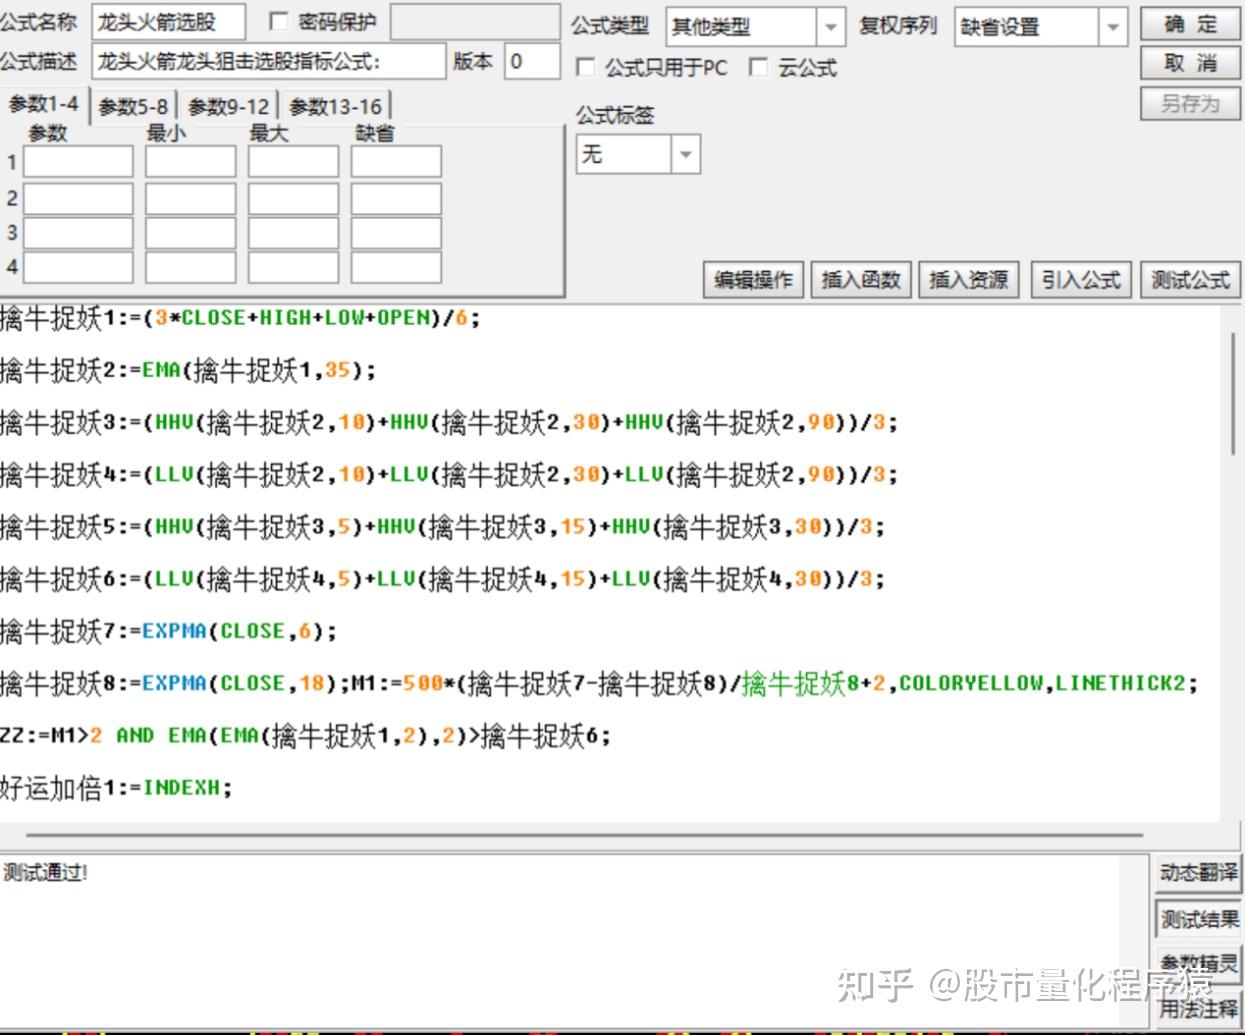Switch to the 参数1-4 tab
The width and height of the screenshot is (1245, 1035).
pos(44,103)
